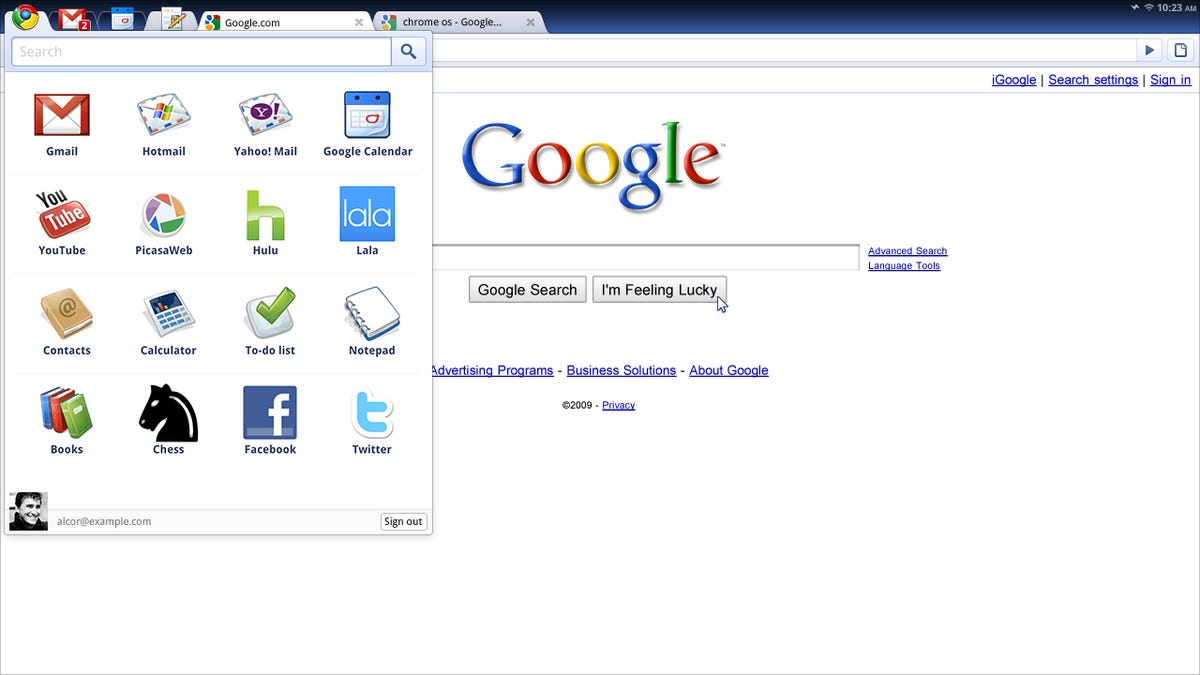Start a game of Chess
Viewport: 1200px width, 675px height.
[167, 418]
